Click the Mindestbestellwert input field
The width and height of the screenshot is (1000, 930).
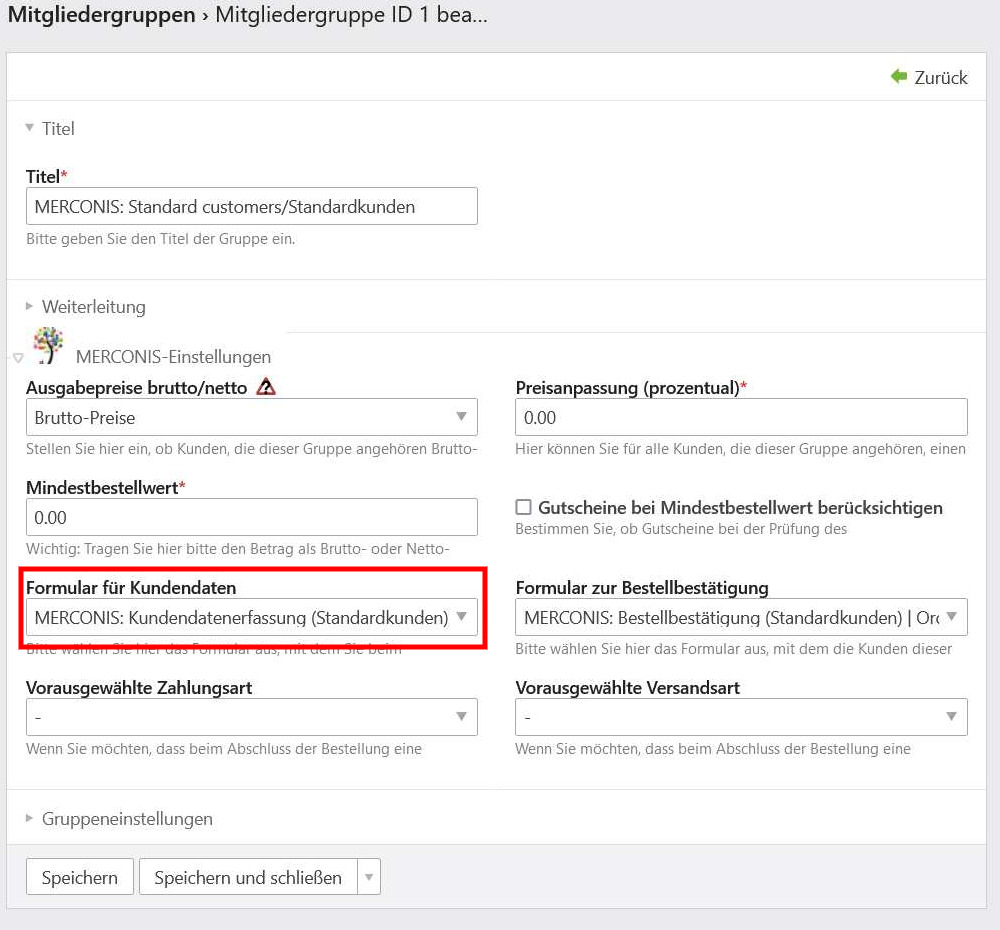pyautogui.click(x=251, y=517)
